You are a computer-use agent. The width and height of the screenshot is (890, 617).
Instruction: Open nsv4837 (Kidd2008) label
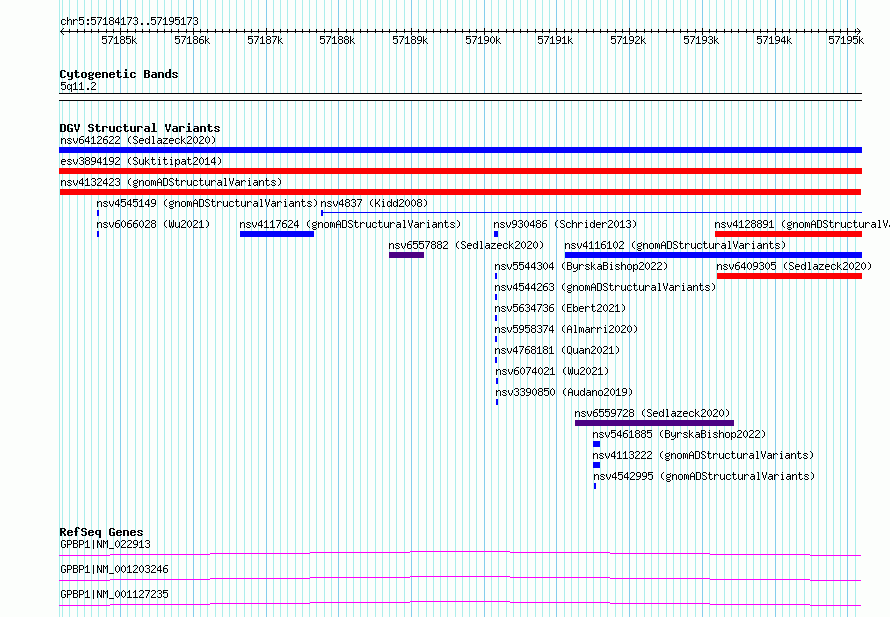click(374, 203)
